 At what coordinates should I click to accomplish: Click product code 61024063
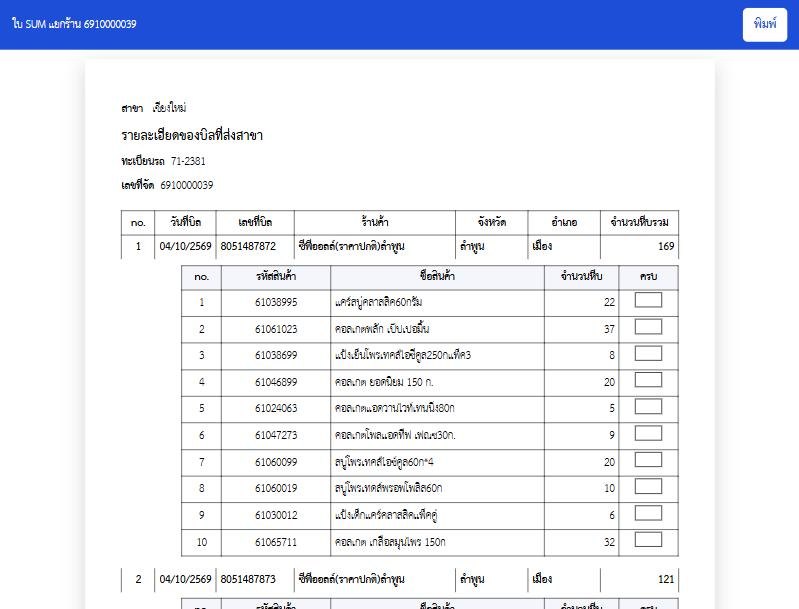(x=276, y=408)
